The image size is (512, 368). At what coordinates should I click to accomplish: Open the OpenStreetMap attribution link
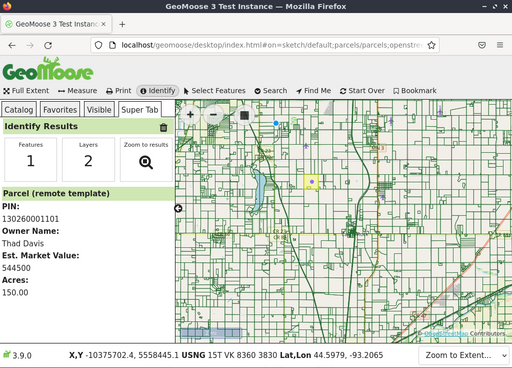tap(446, 333)
